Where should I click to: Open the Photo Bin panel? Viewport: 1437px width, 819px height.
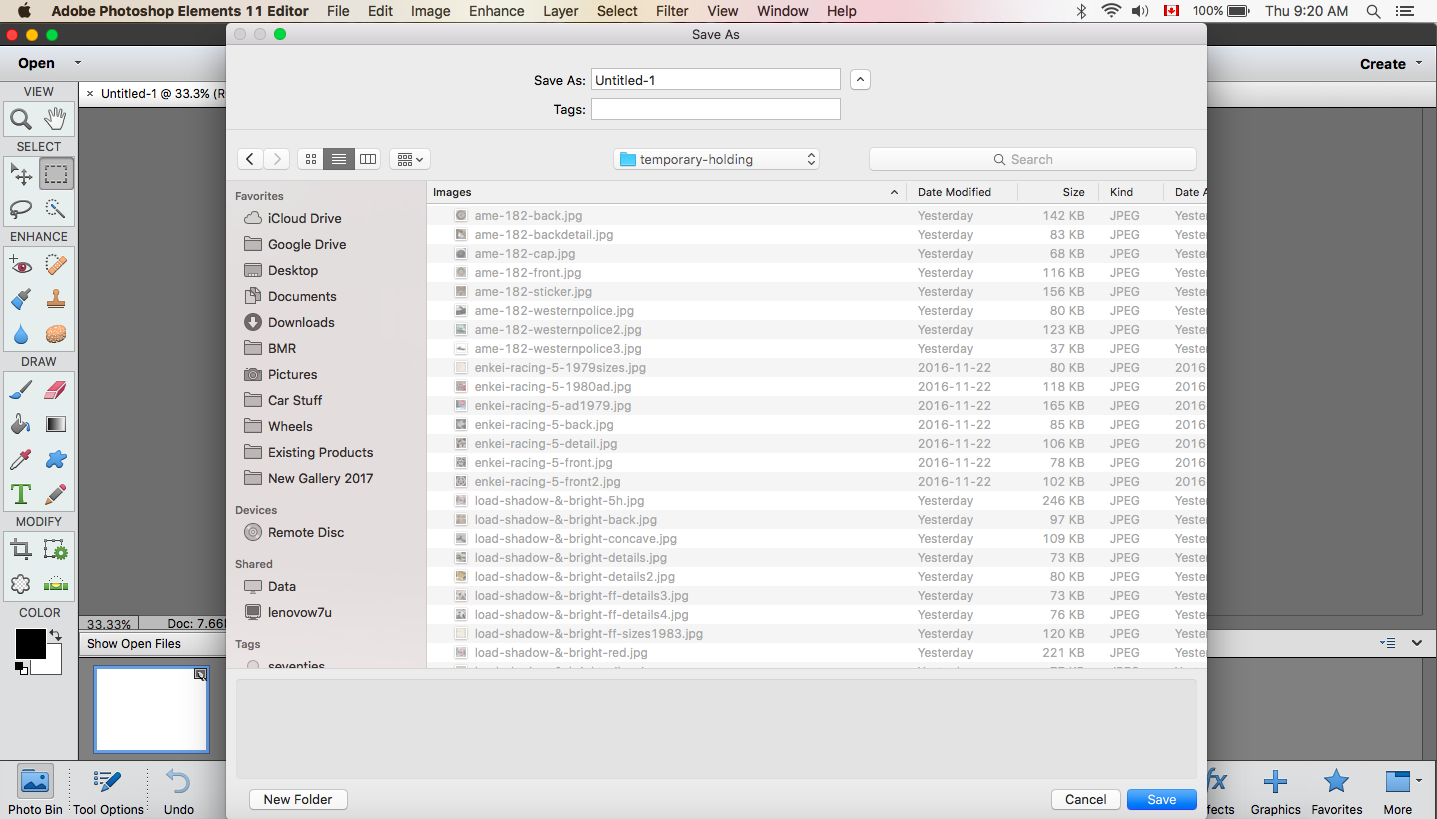[x=35, y=790]
